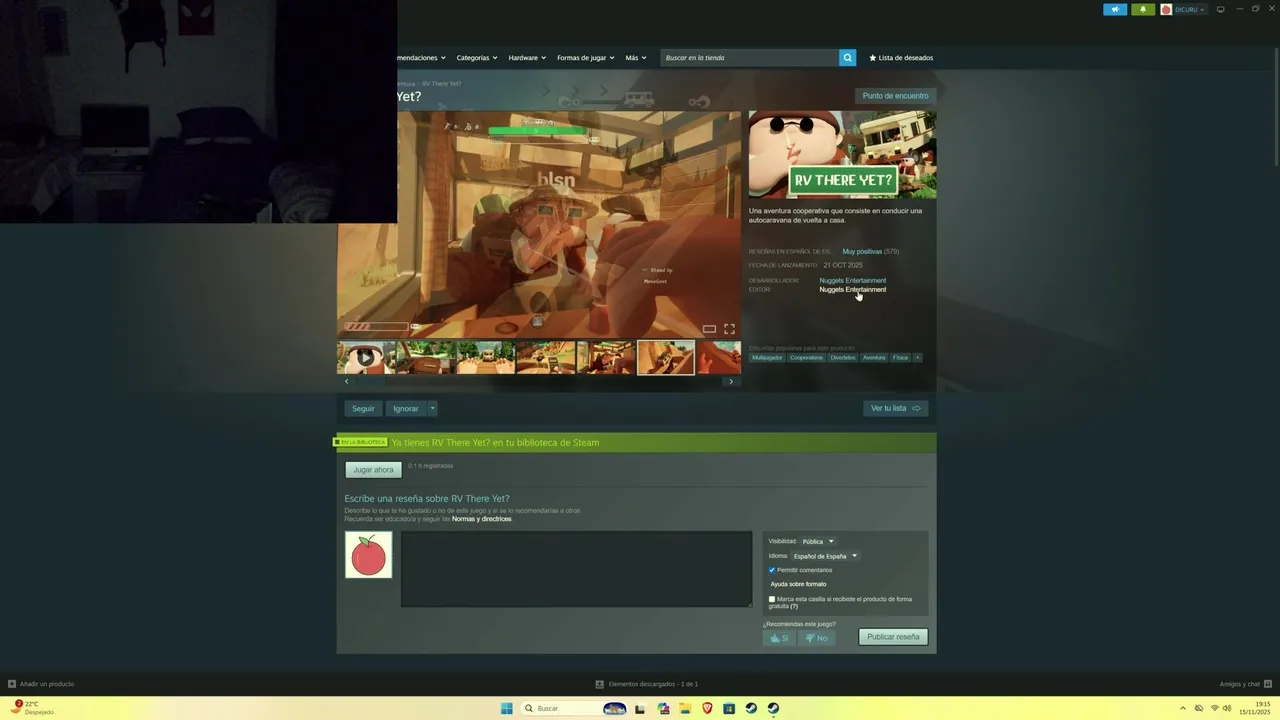1280x720 pixels.
Task: Click the Añadir un producto plus icon
Action: [x=12, y=684]
